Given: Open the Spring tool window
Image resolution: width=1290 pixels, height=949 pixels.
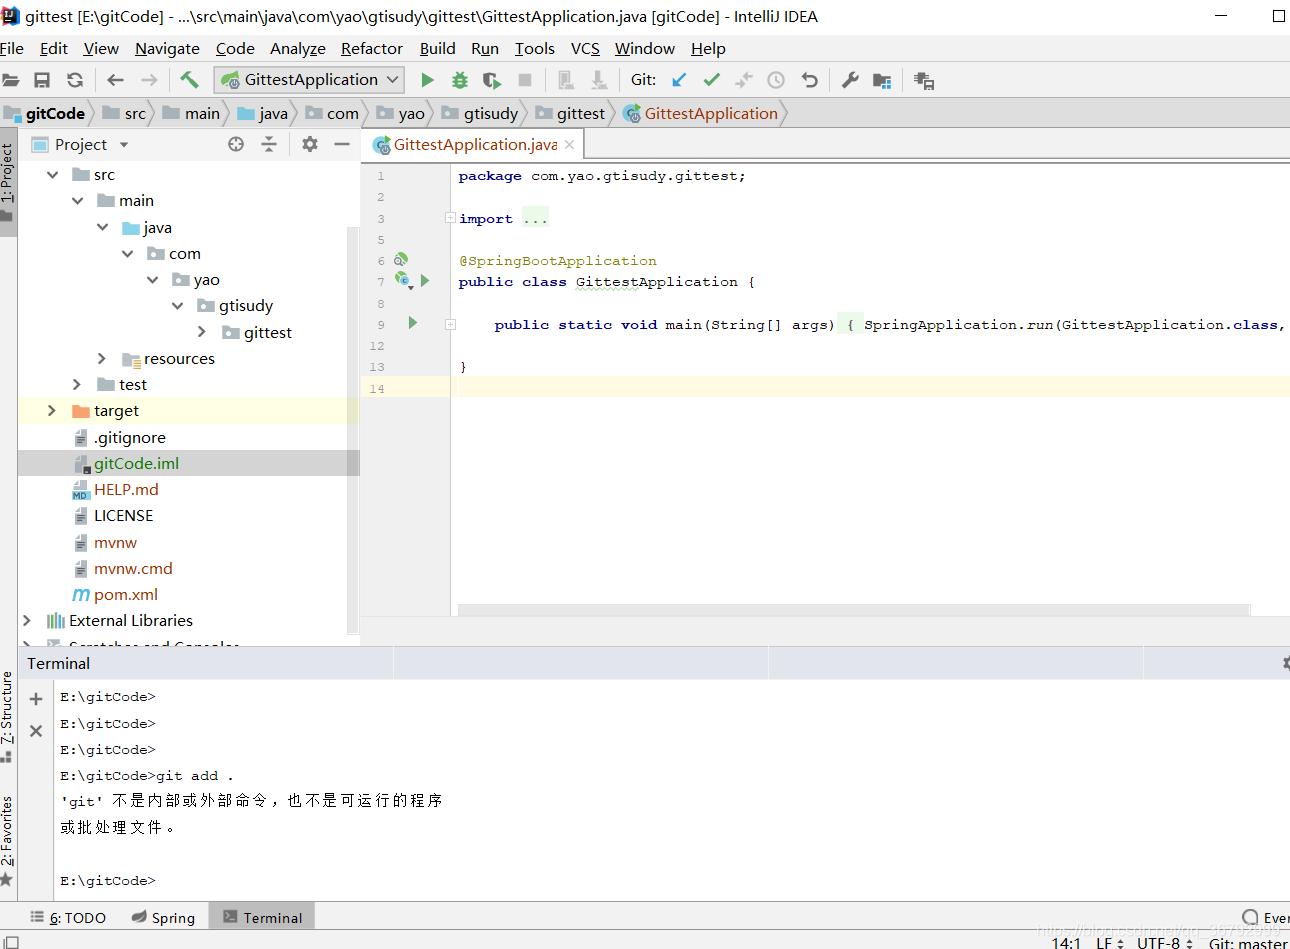Looking at the screenshot, I should (163, 917).
